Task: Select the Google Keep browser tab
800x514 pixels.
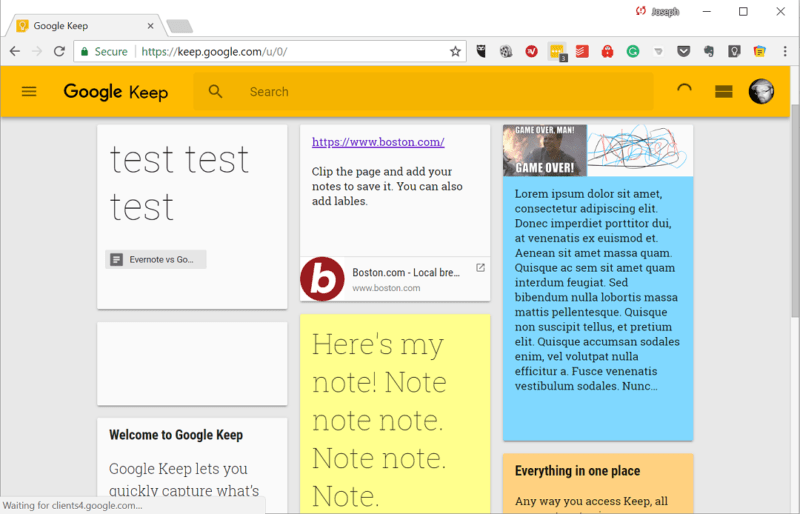Action: (84, 26)
